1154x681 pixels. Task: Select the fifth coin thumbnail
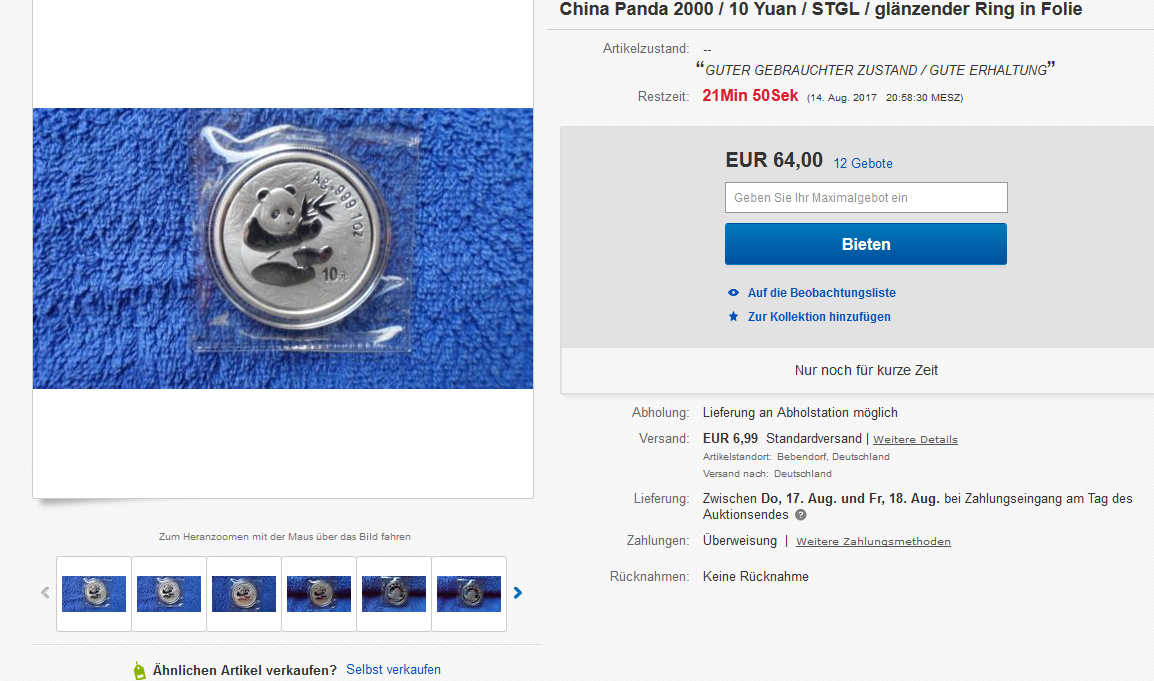(x=394, y=593)
